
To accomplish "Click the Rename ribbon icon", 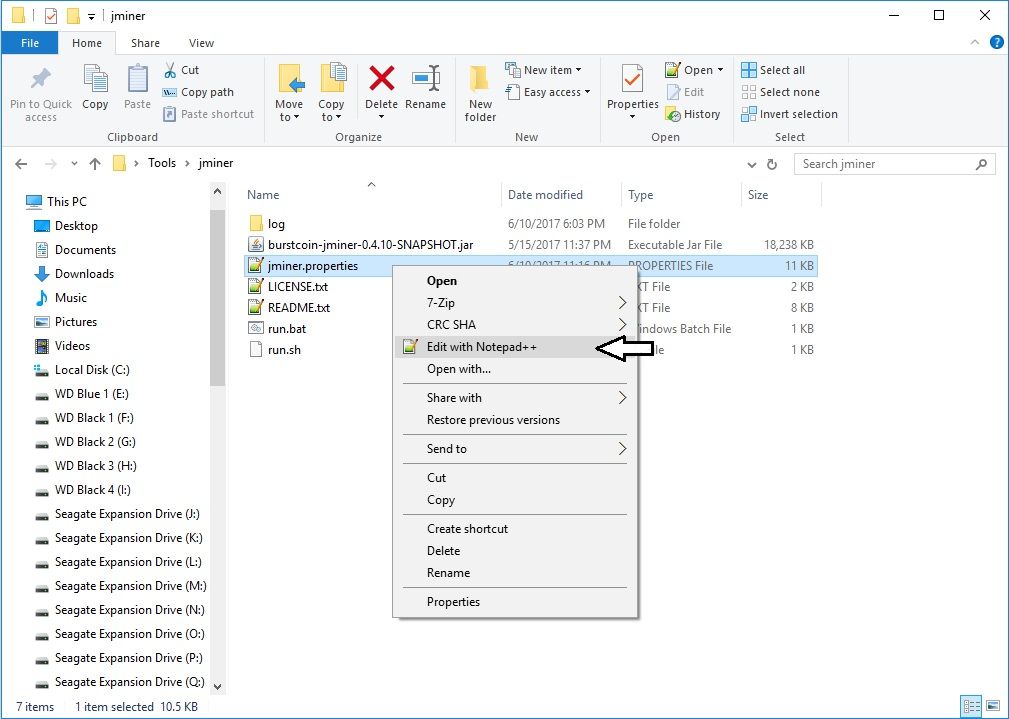I will point(425,79).
